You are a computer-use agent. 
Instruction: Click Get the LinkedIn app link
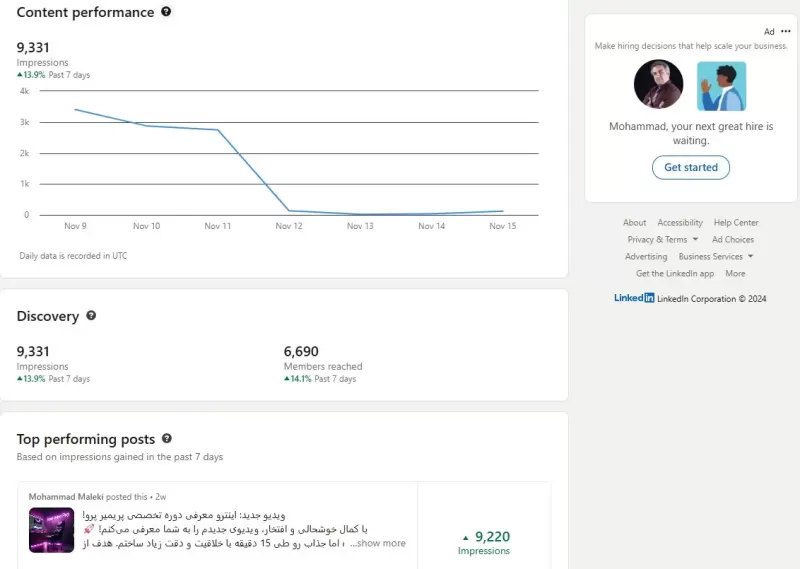674,274
